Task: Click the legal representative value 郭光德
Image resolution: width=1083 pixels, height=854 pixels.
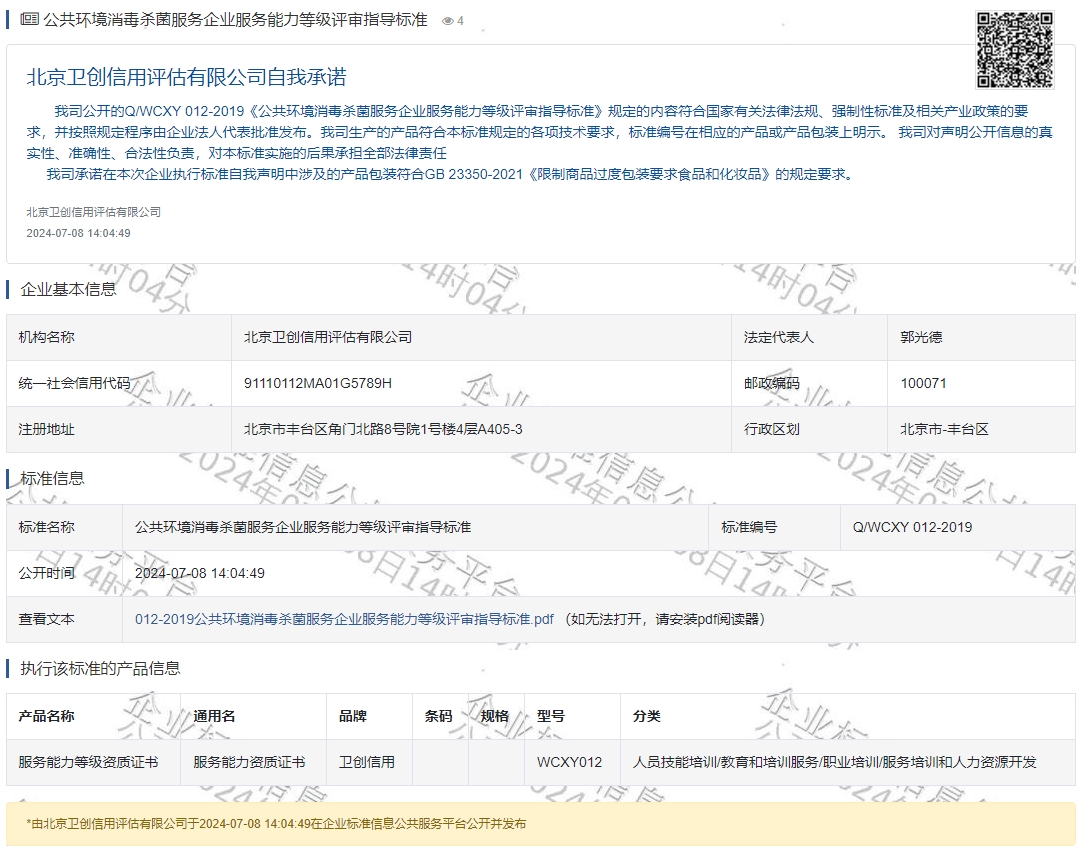Action: click(x=921, y=337)
